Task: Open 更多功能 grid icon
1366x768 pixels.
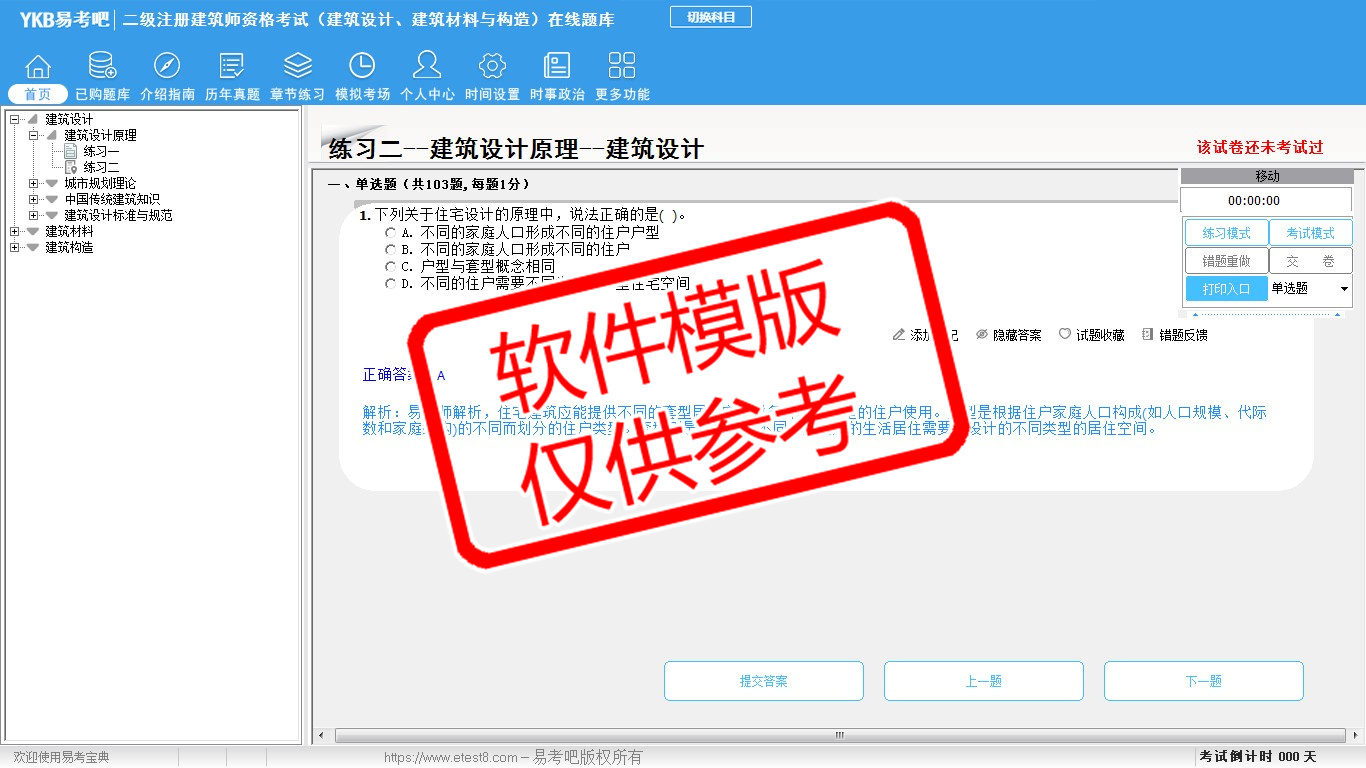Action: 622,66
